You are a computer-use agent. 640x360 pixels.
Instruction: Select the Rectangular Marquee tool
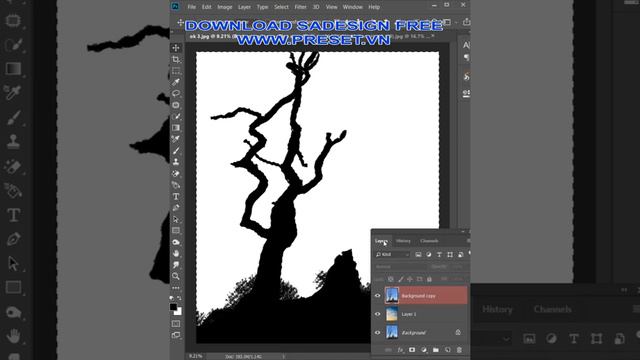(176, 71)
